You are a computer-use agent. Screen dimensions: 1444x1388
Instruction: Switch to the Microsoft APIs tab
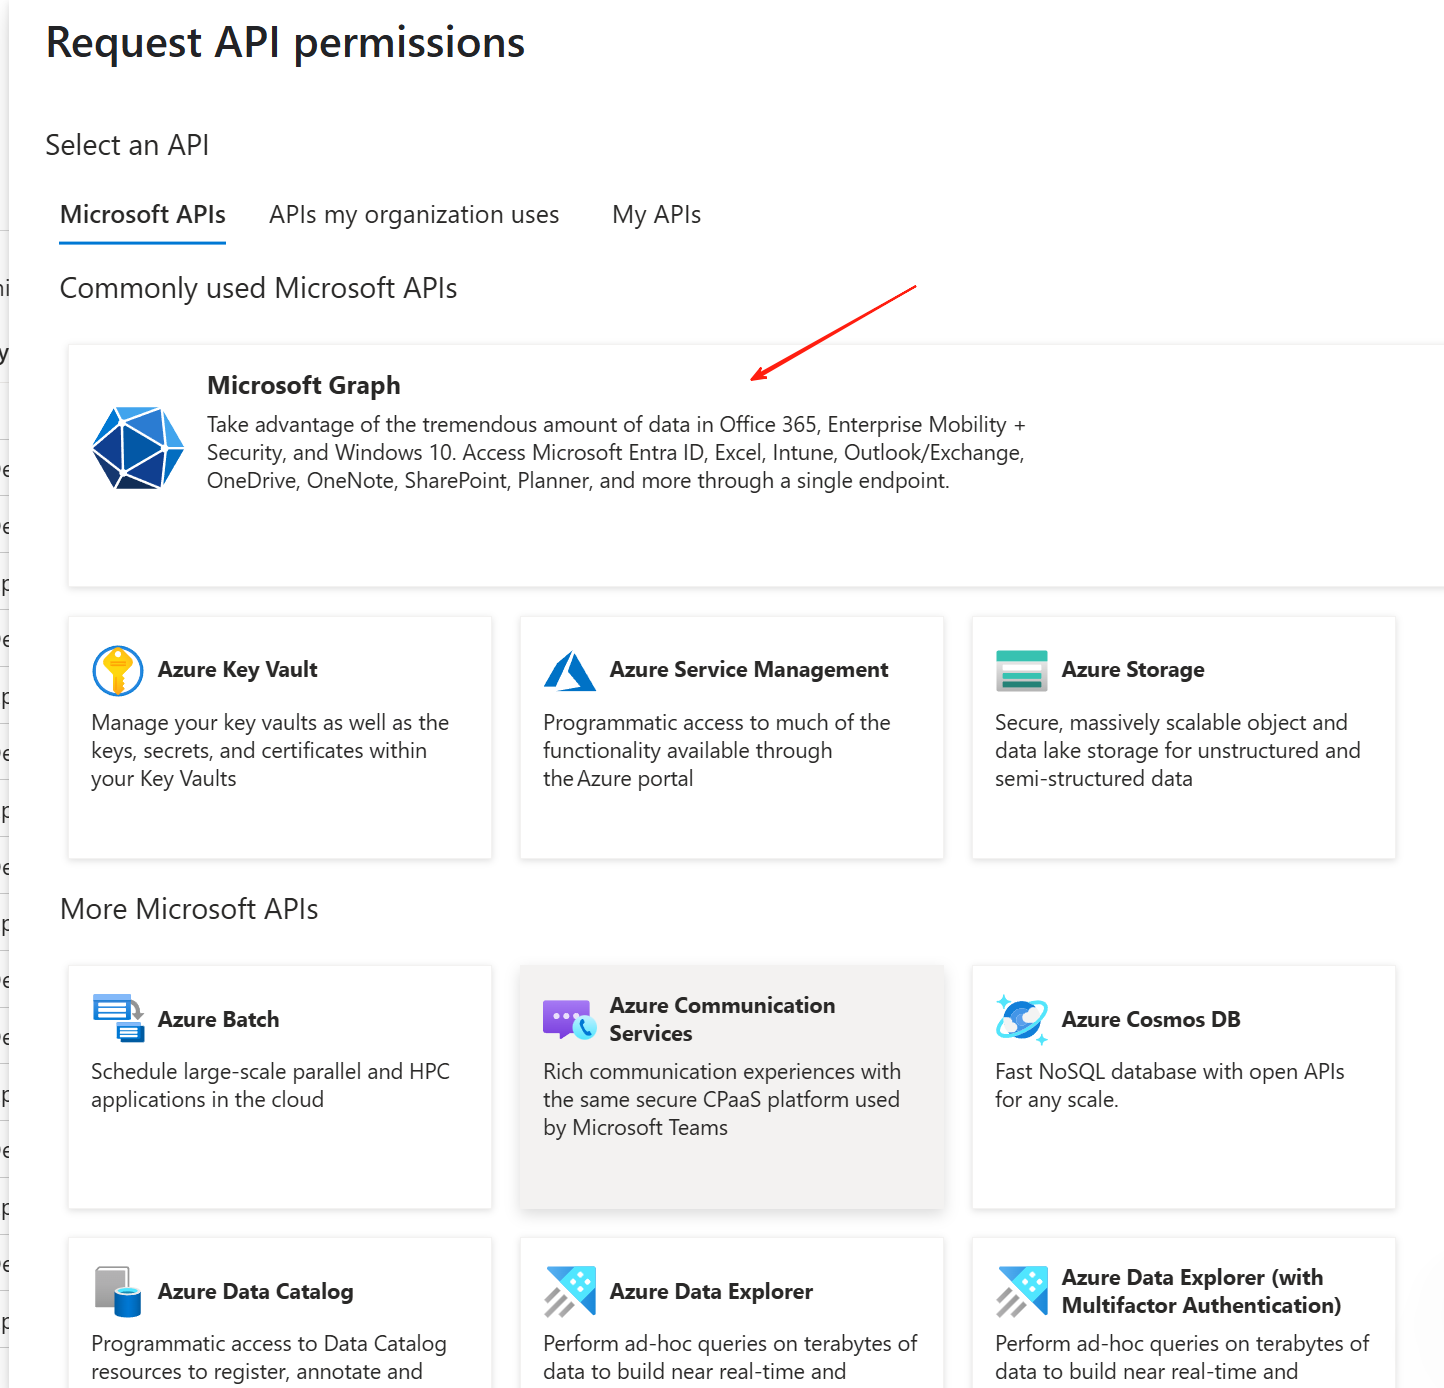click(143, 215)
